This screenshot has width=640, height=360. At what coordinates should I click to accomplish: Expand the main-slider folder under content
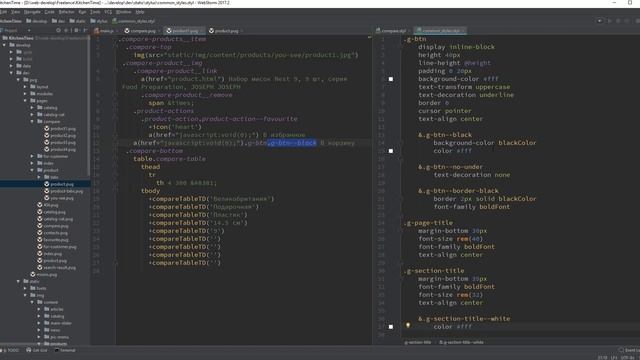coord(39,323)
